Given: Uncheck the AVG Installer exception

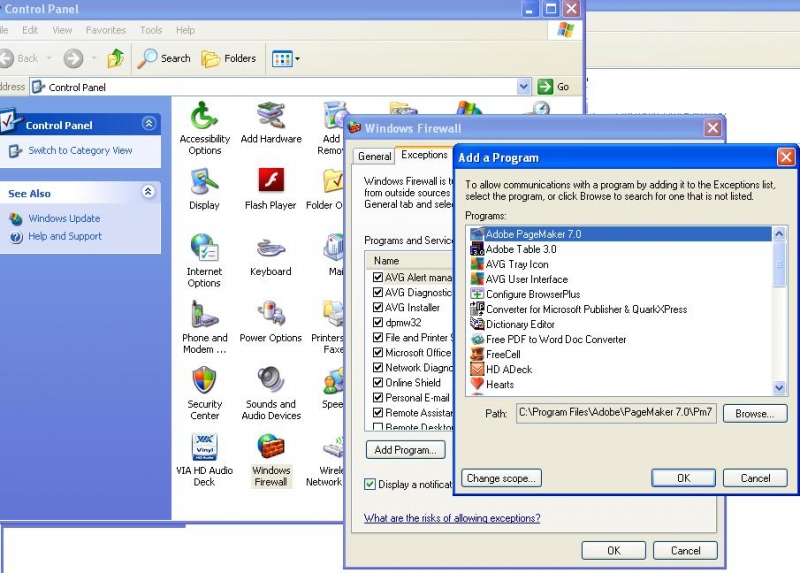Looking at the screenshot, I should pos(378,308).
